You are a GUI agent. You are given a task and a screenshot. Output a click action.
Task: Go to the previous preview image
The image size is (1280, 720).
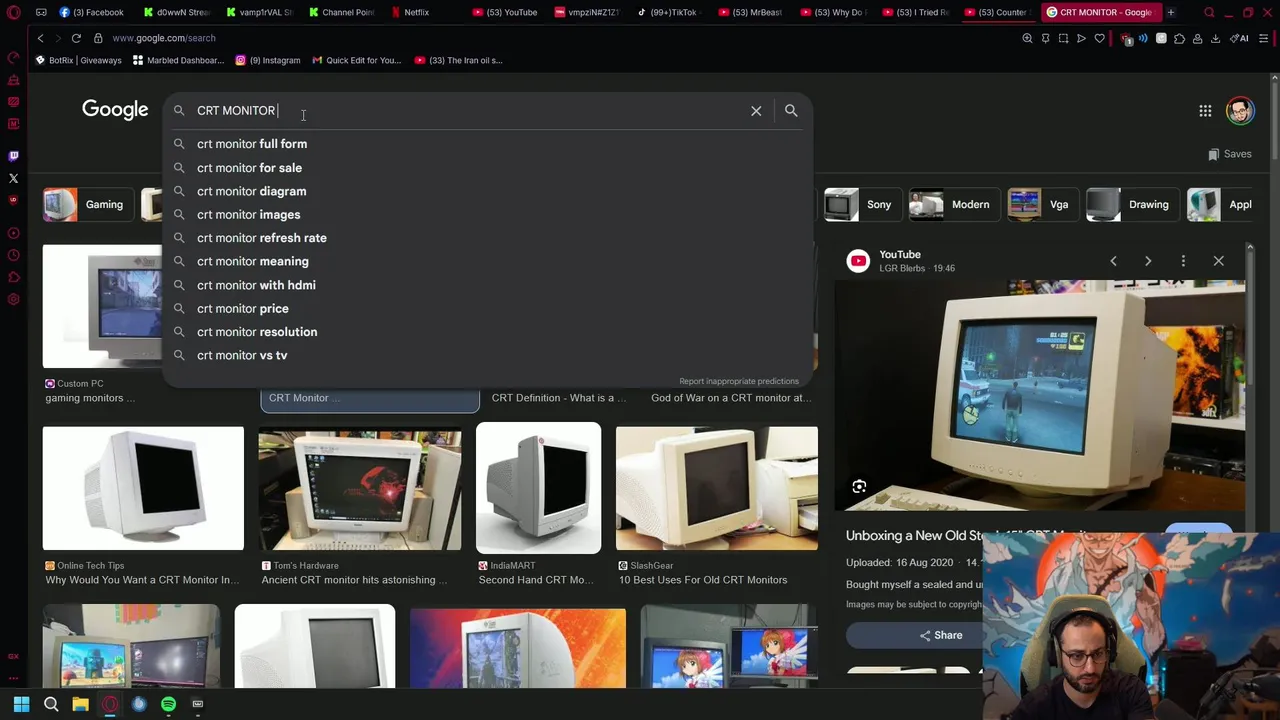[x=1113, y=261]
